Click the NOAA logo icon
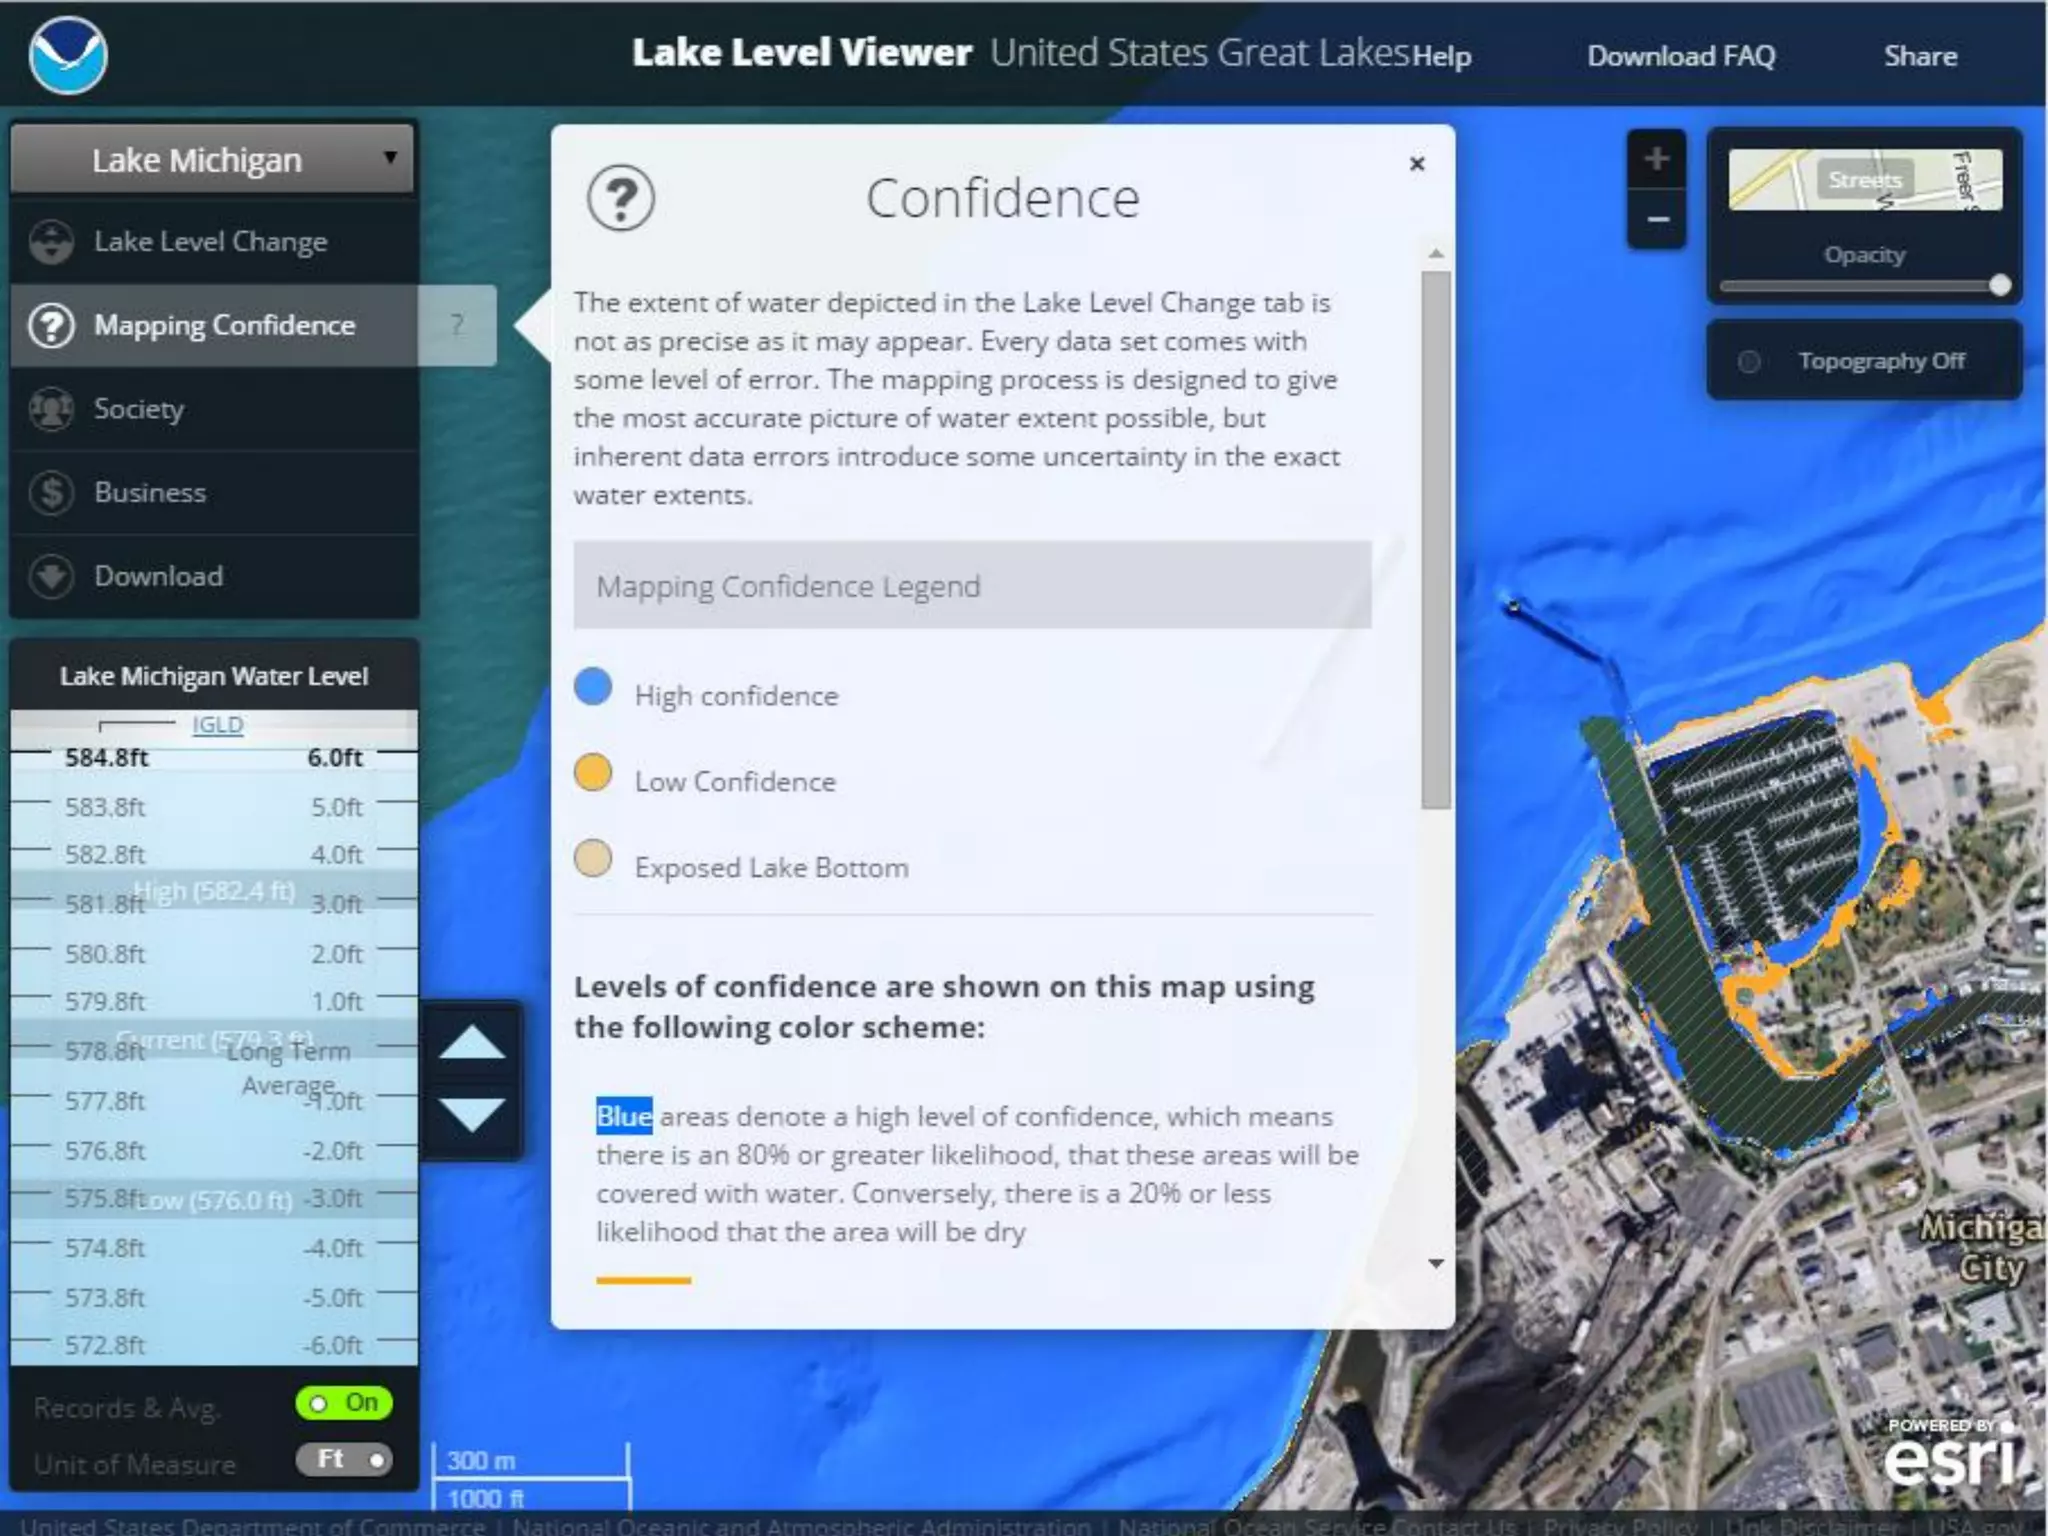The height and width of the screenshot is (1536, 2048). pyautogui.click(x=67, y=56)
